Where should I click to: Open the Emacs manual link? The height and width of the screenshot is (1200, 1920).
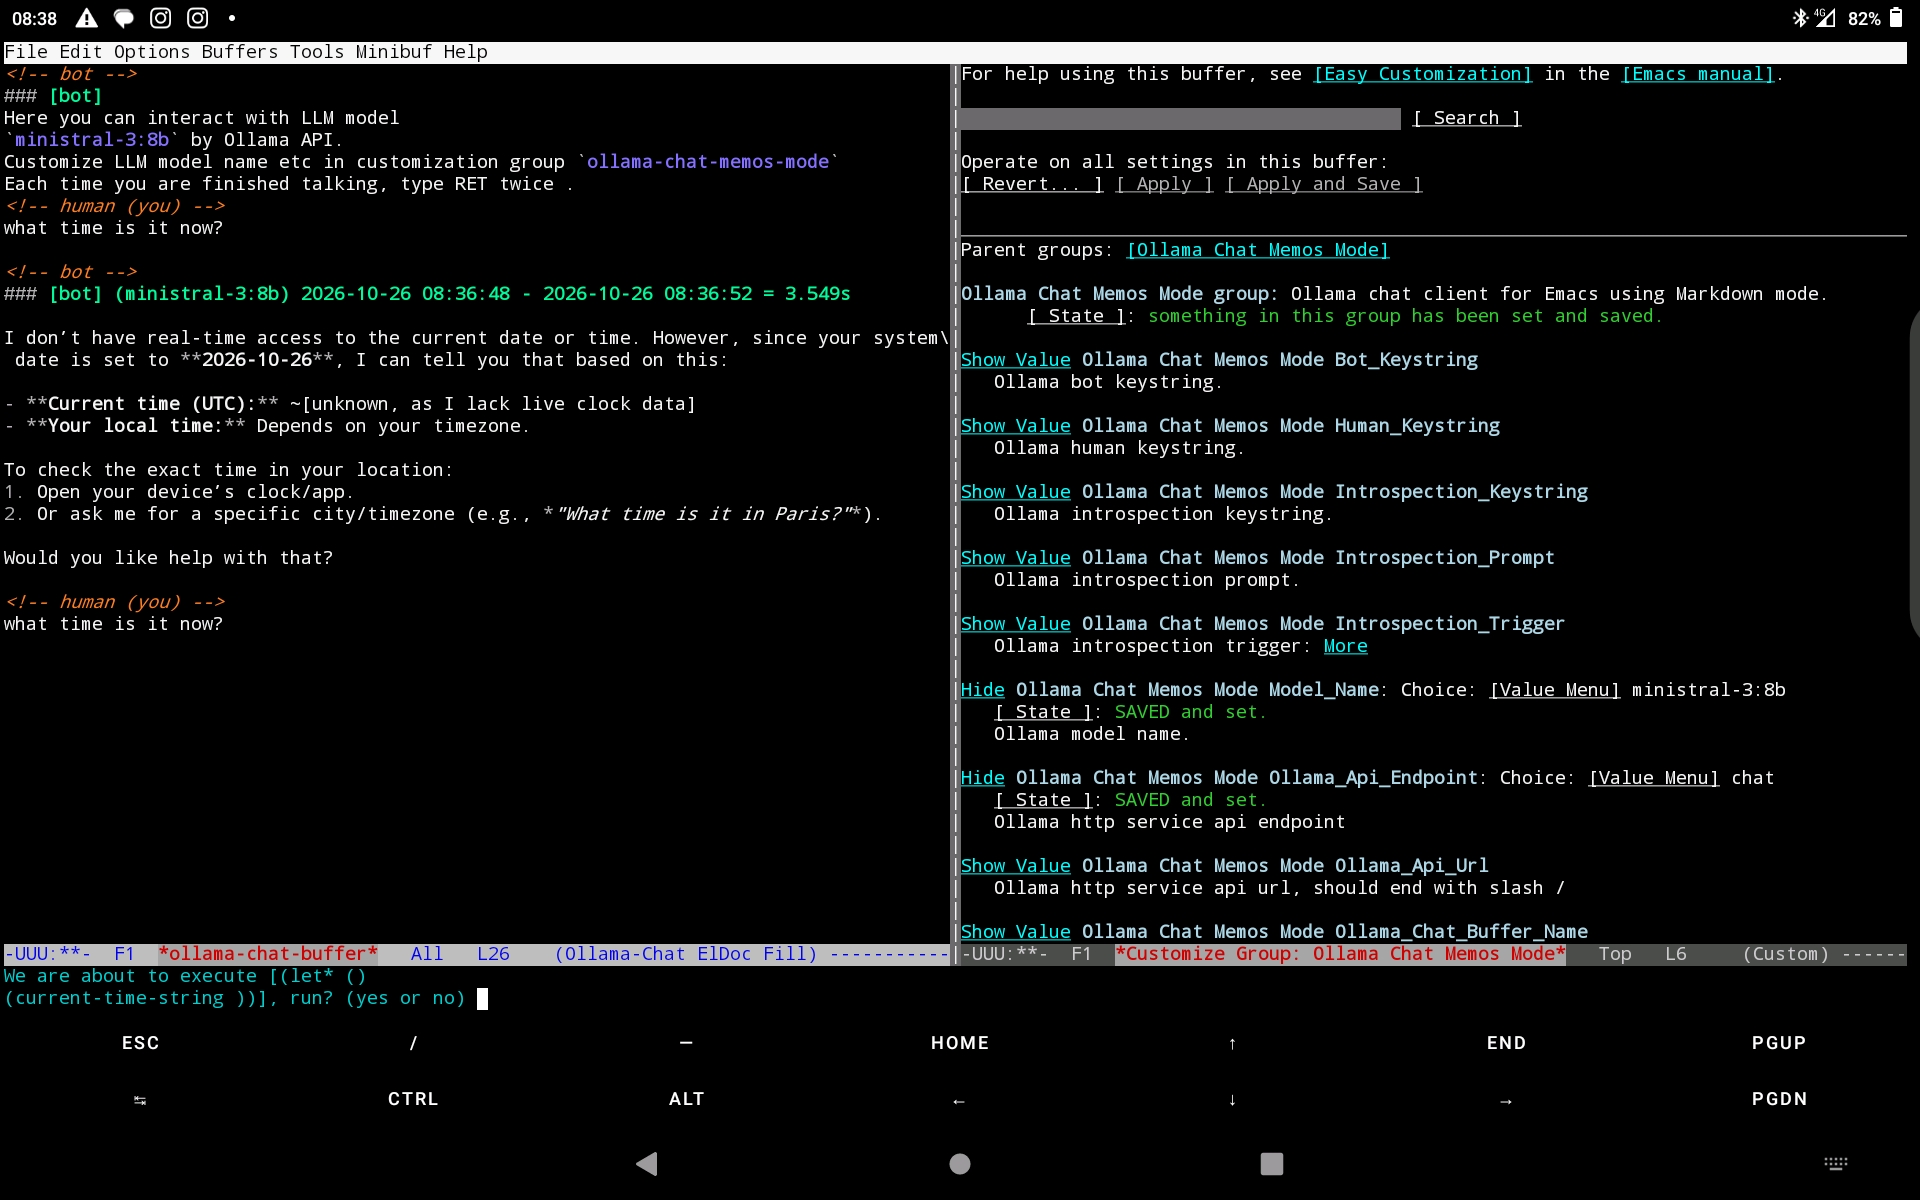click(1698, 74)
